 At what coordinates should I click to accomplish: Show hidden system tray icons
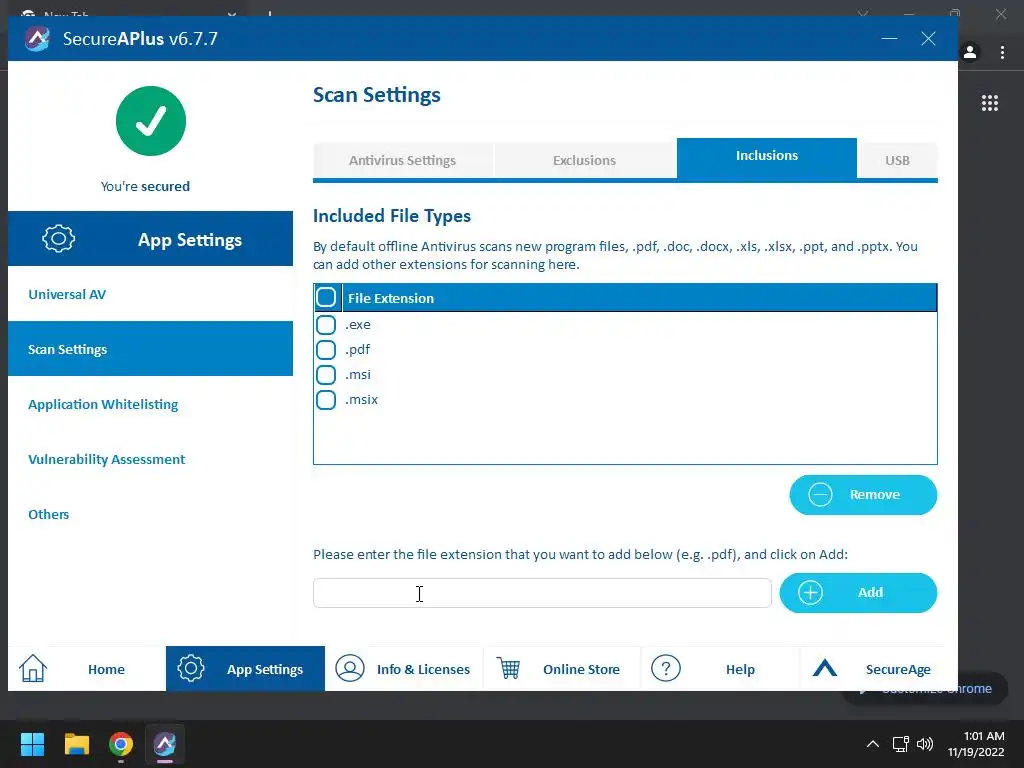pos(872,744)
